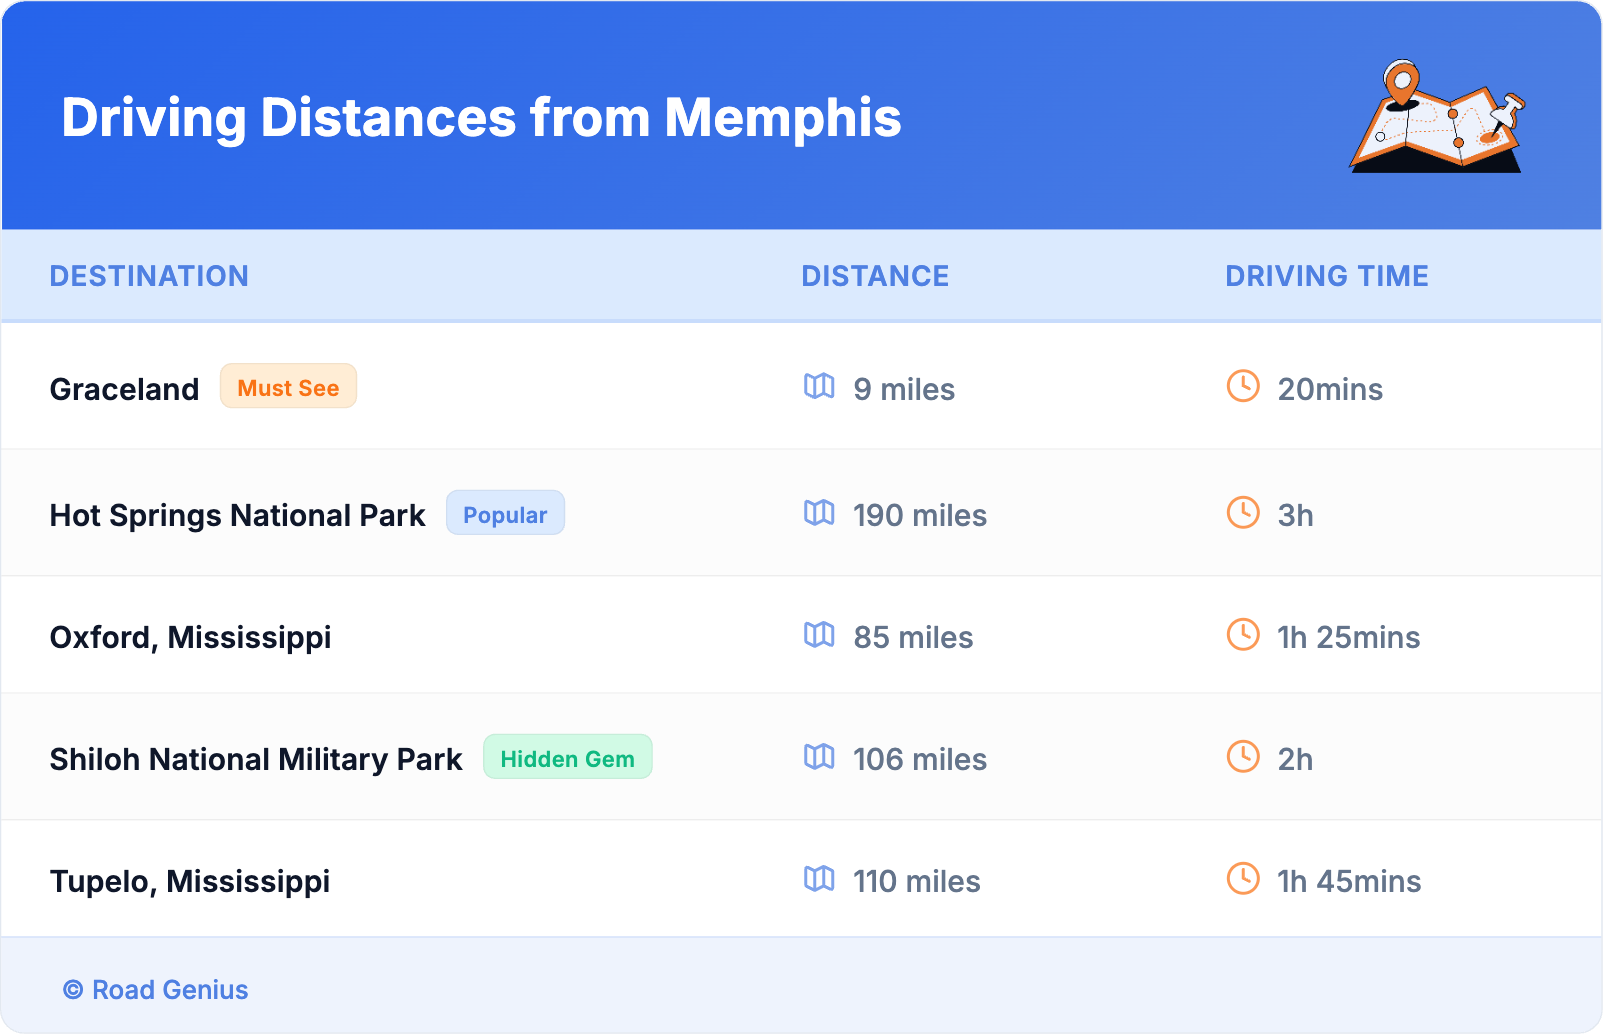The height and width of the screenshot is (1034, 1604).
Task: Click the clock icon next to 20mins
Action: click(1243, 386)
